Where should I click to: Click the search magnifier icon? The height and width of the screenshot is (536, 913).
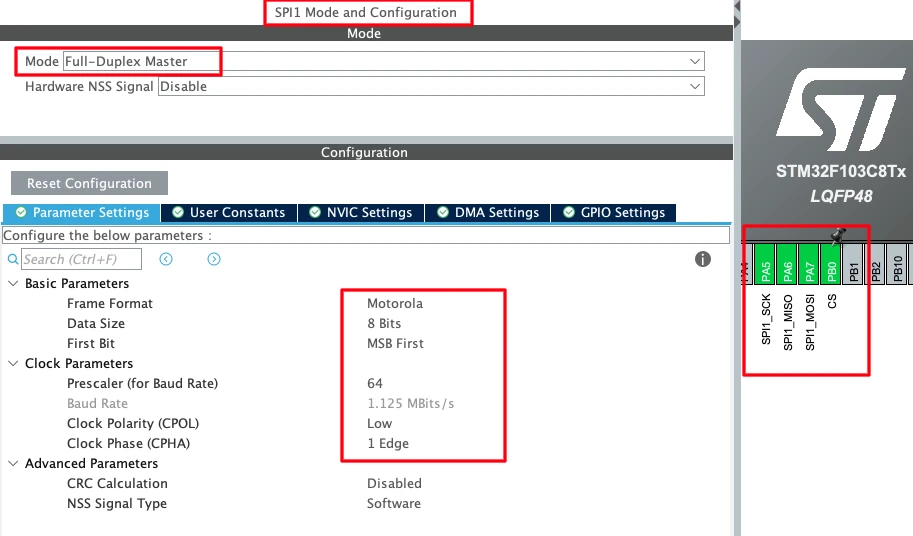[13, 260]
